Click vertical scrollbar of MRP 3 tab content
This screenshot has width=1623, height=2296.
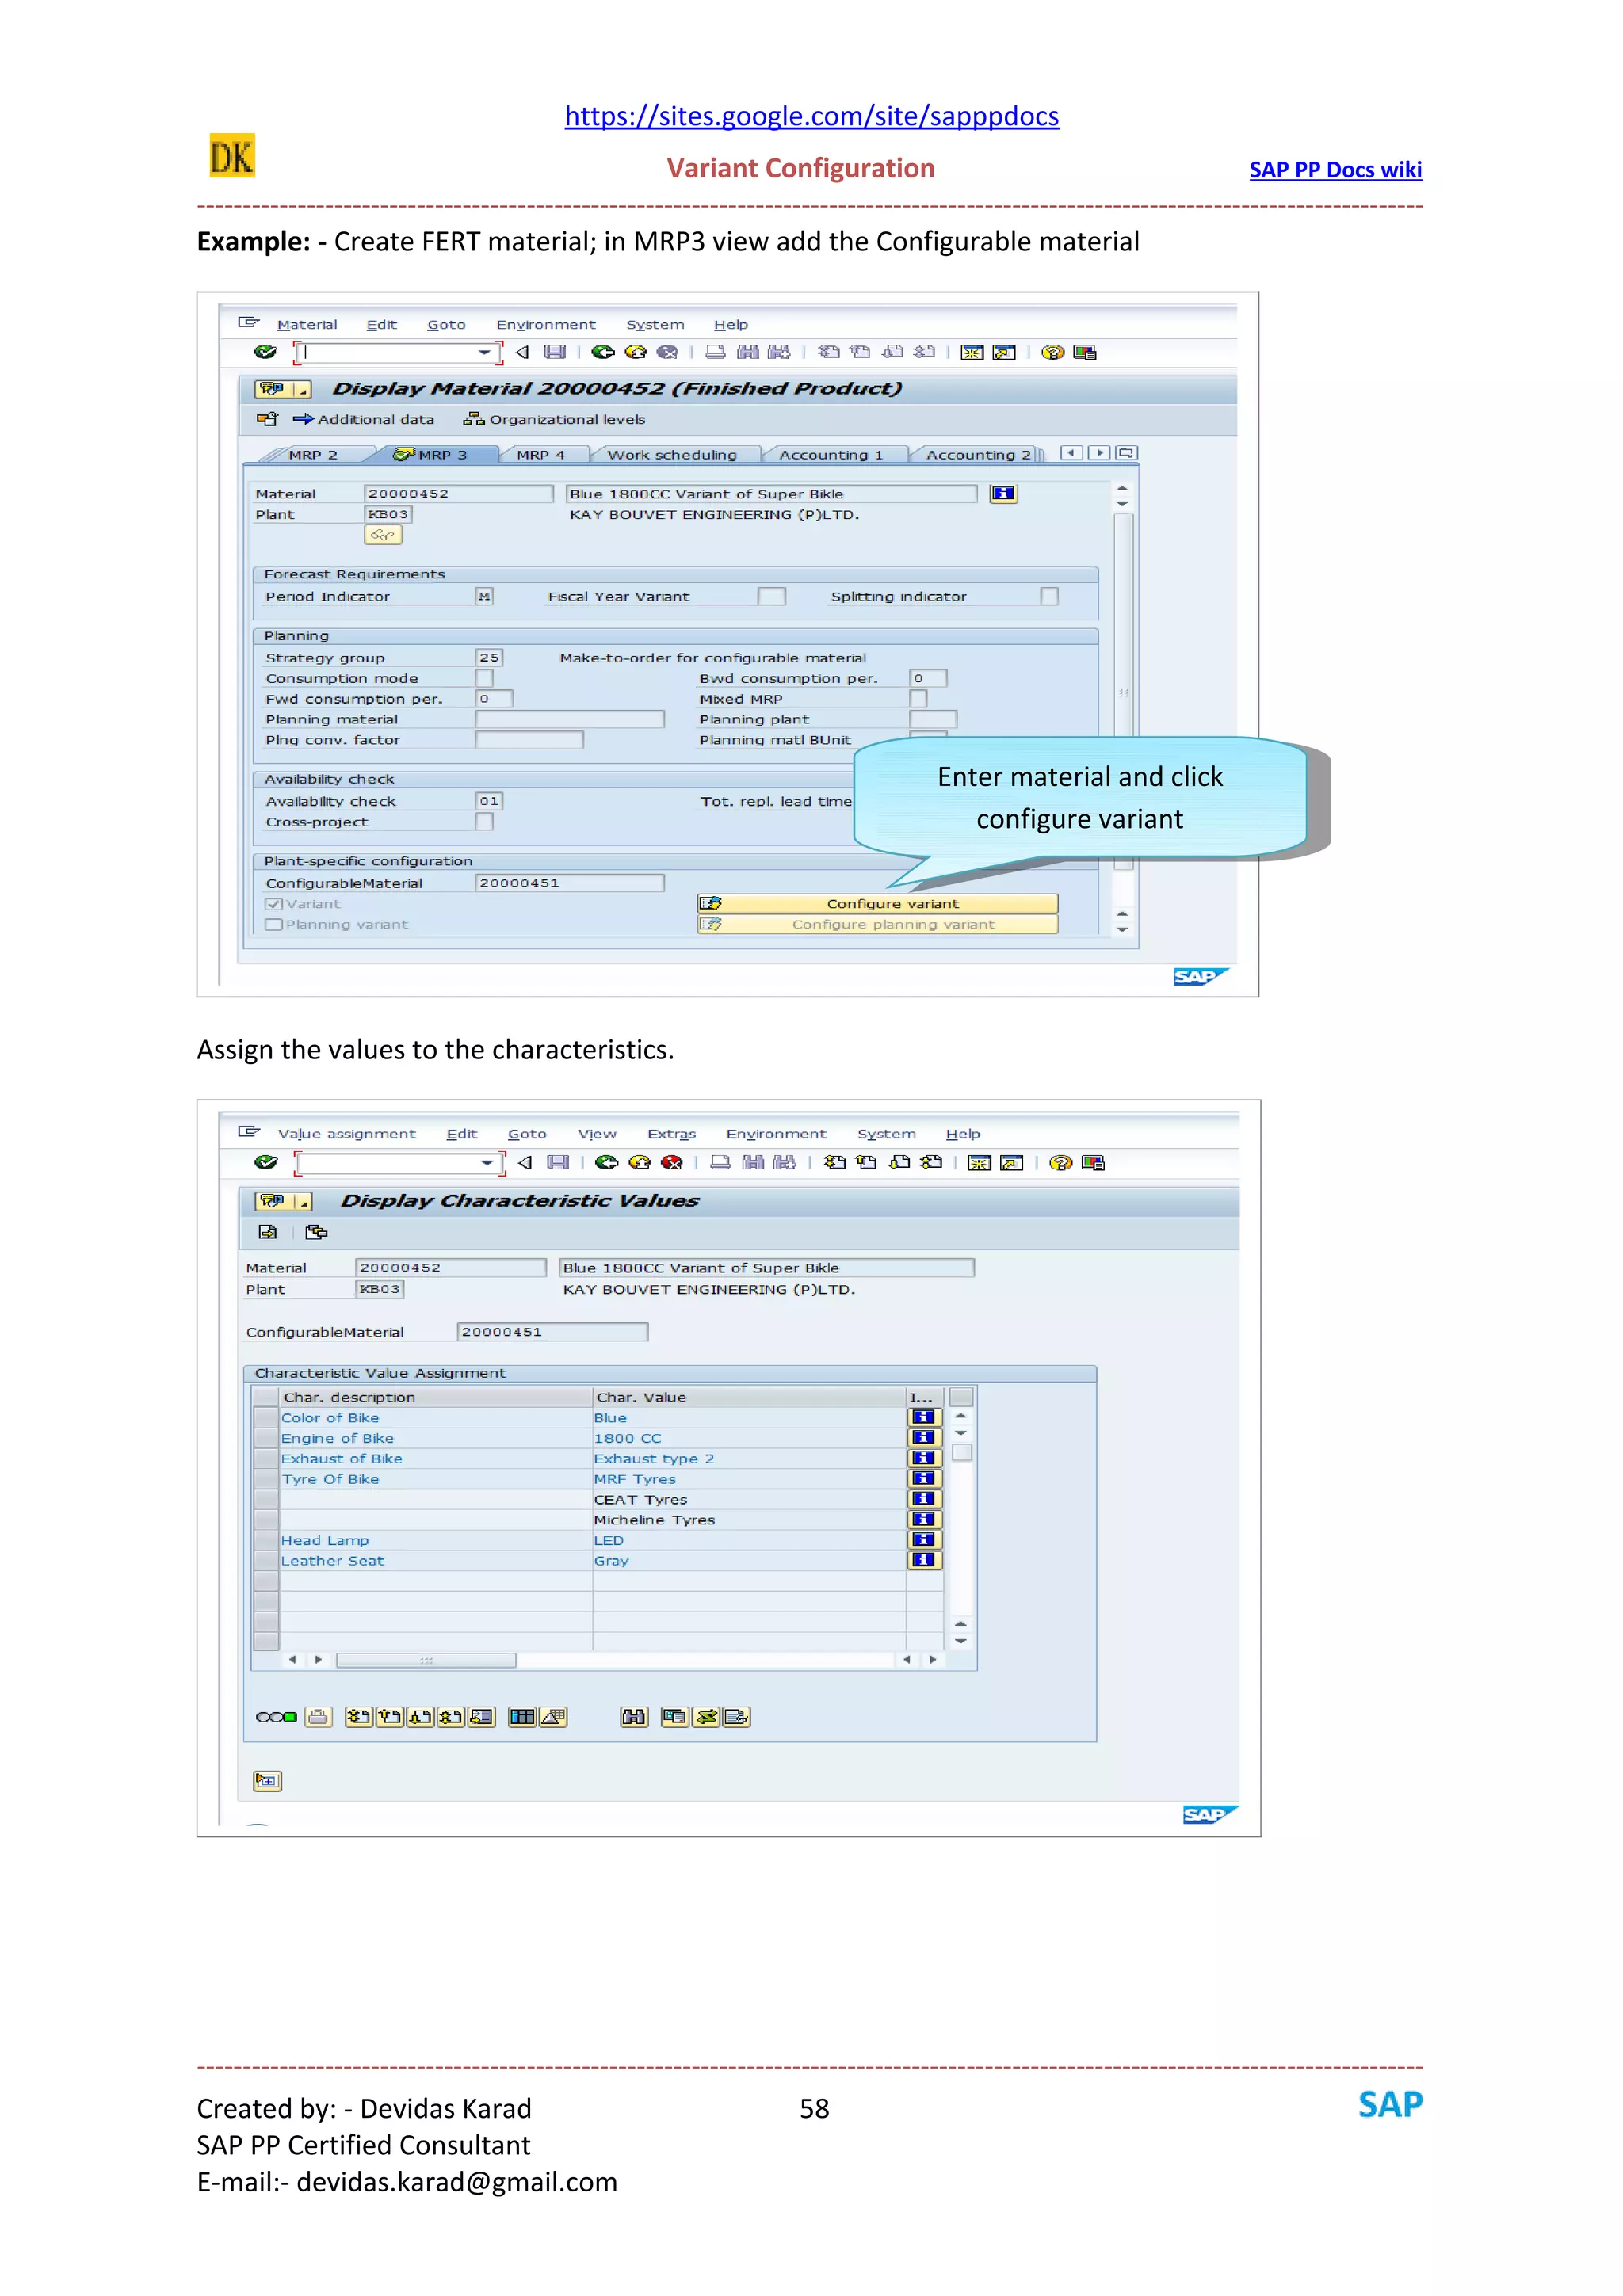coord(1124,692)
